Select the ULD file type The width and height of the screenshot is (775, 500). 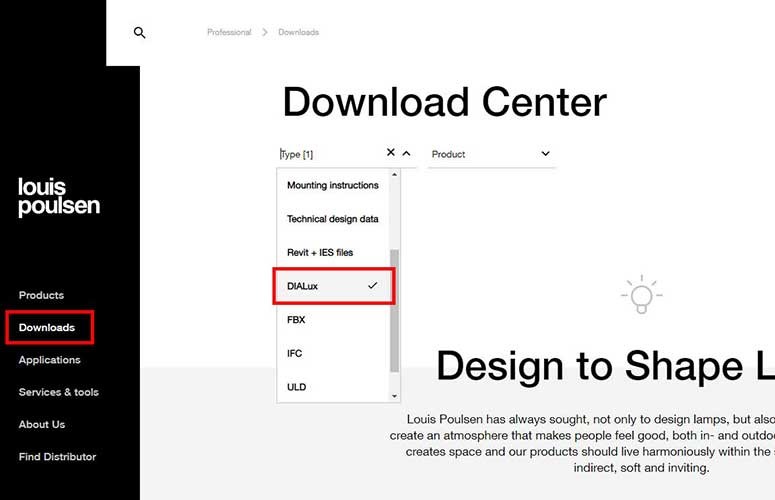295,386
